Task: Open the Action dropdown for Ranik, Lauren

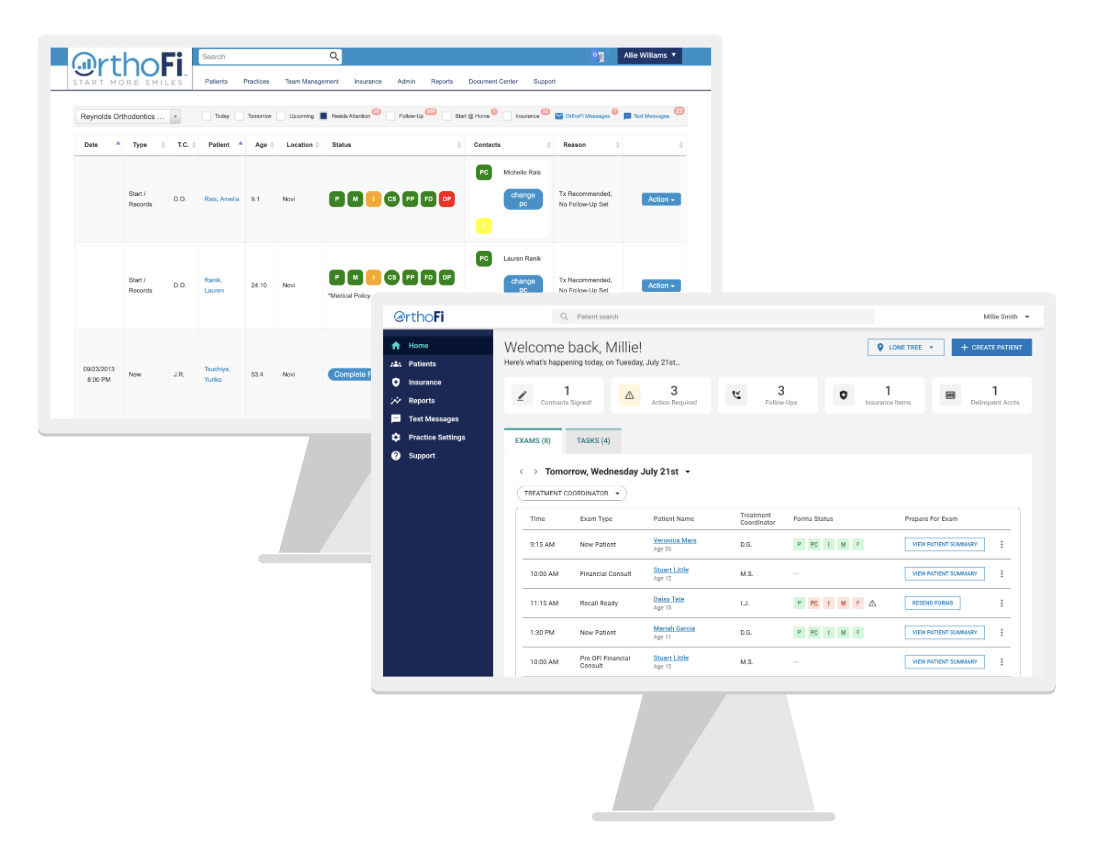Action: click(661, 286)
